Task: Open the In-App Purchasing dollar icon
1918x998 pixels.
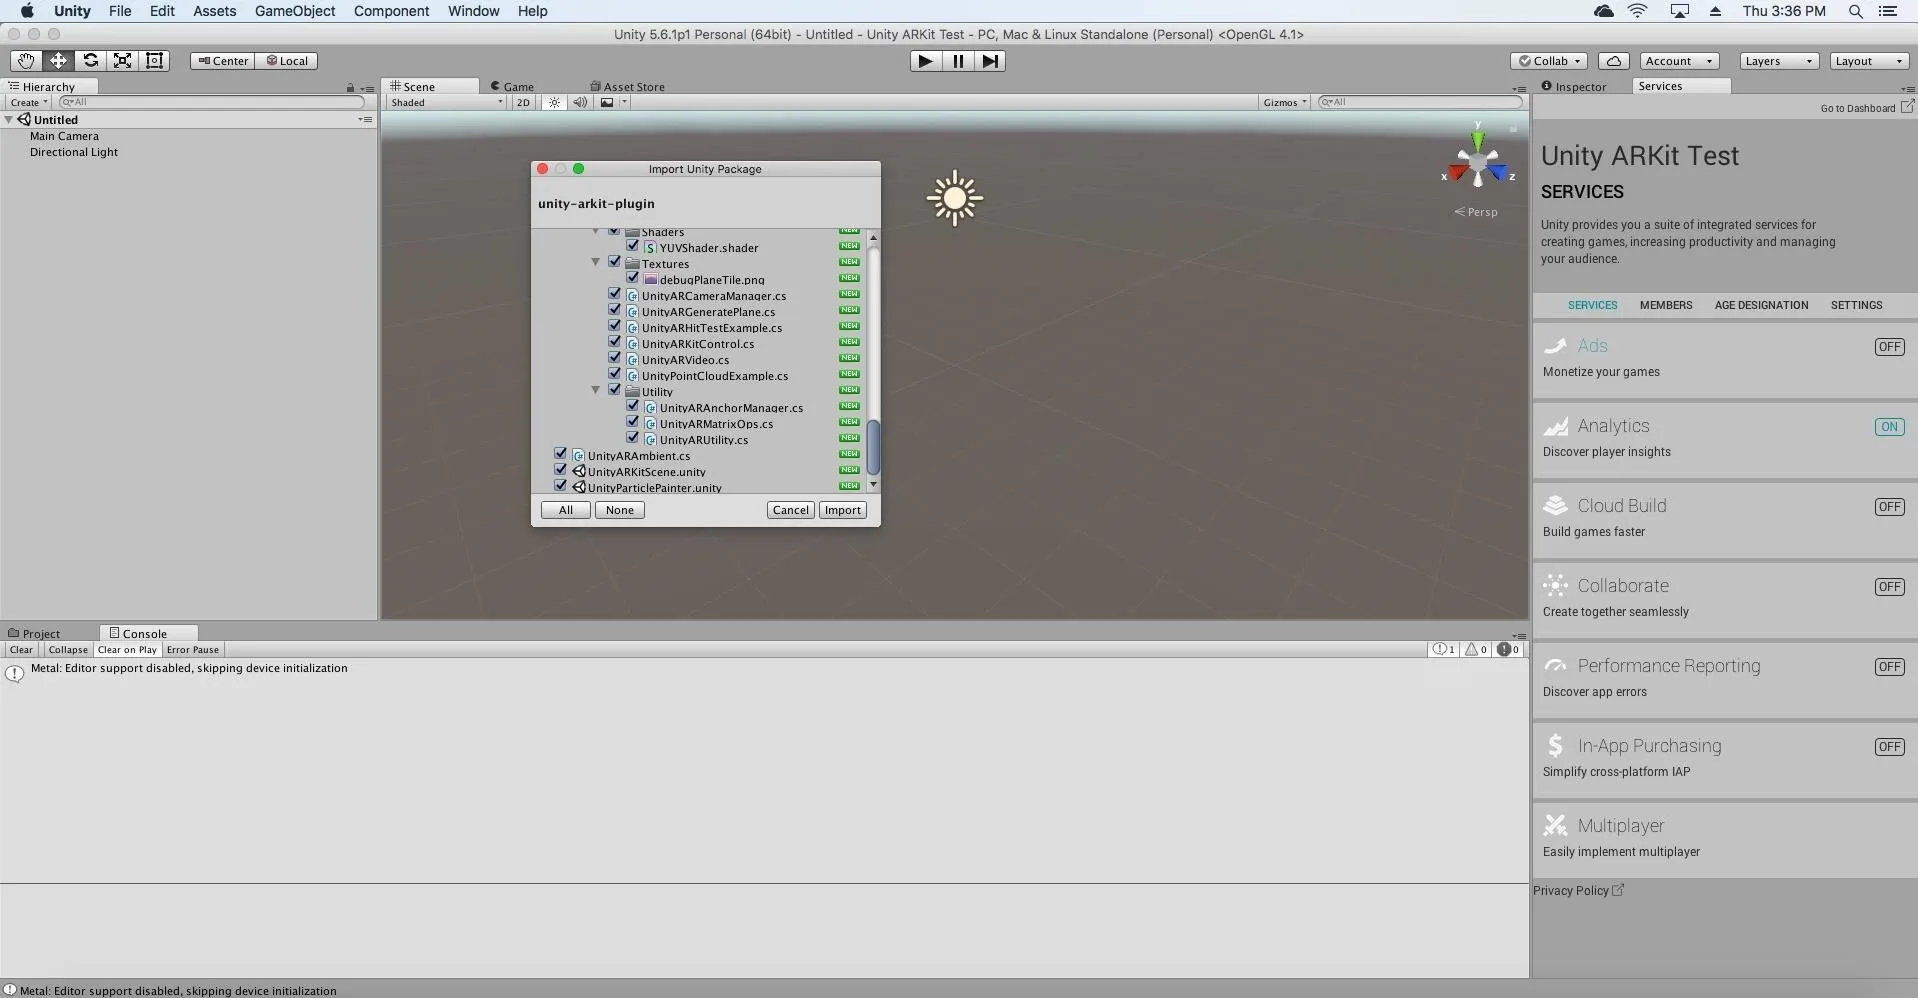Action: 1555,746
